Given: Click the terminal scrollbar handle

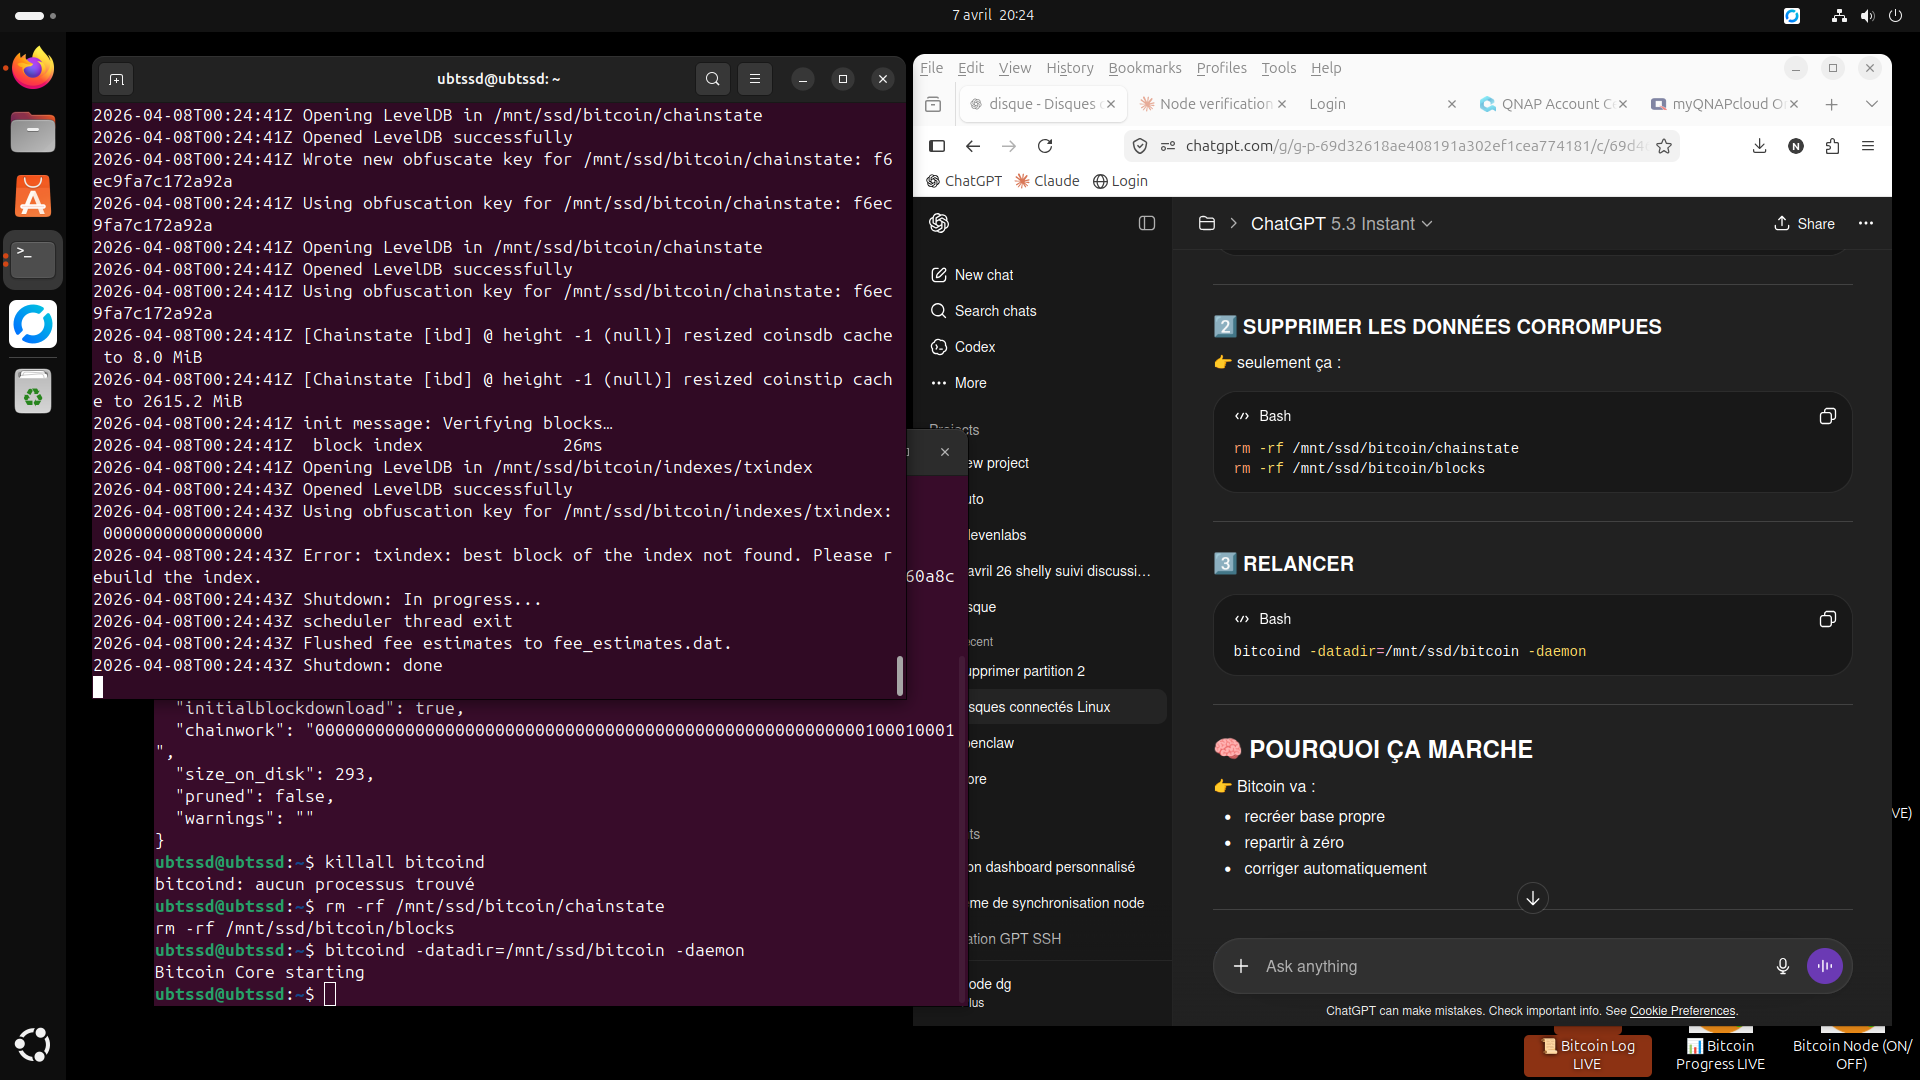Looking at the screenshot, I should [x=899, y=675].
